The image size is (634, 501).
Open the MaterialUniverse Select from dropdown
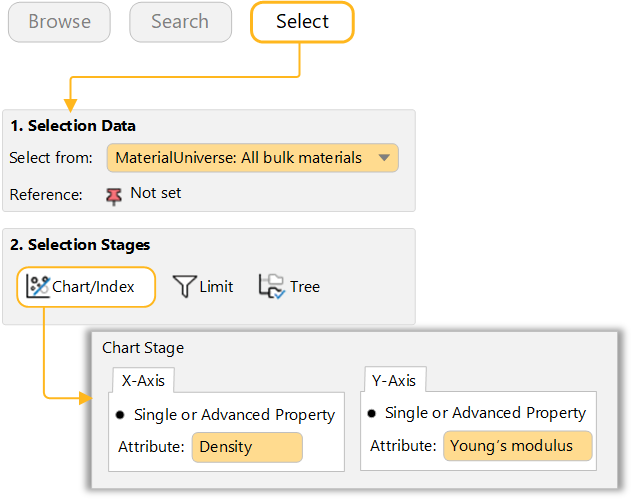(240, 158)
